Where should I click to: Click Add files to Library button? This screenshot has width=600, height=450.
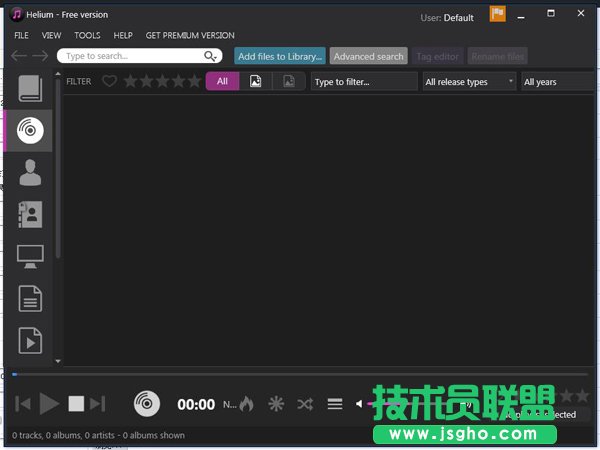tap(280, 56)
